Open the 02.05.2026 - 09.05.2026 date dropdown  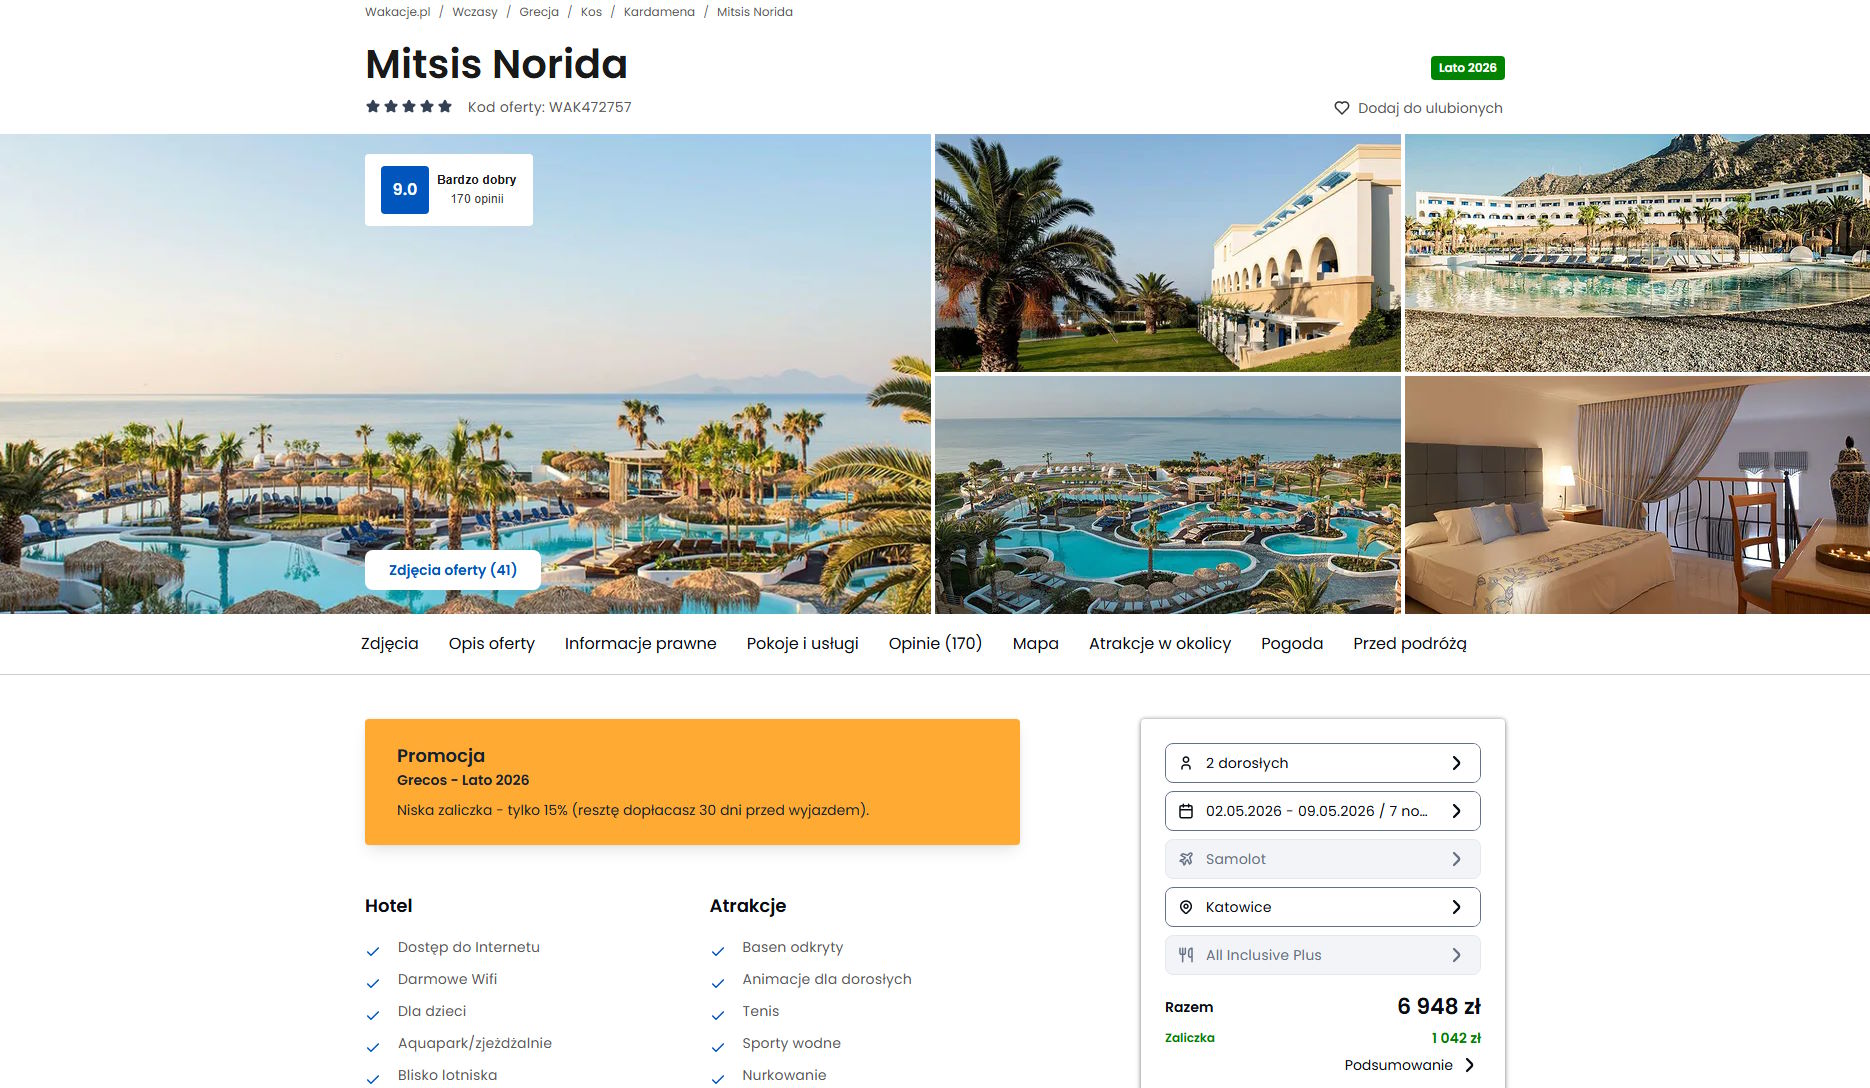1322,811
